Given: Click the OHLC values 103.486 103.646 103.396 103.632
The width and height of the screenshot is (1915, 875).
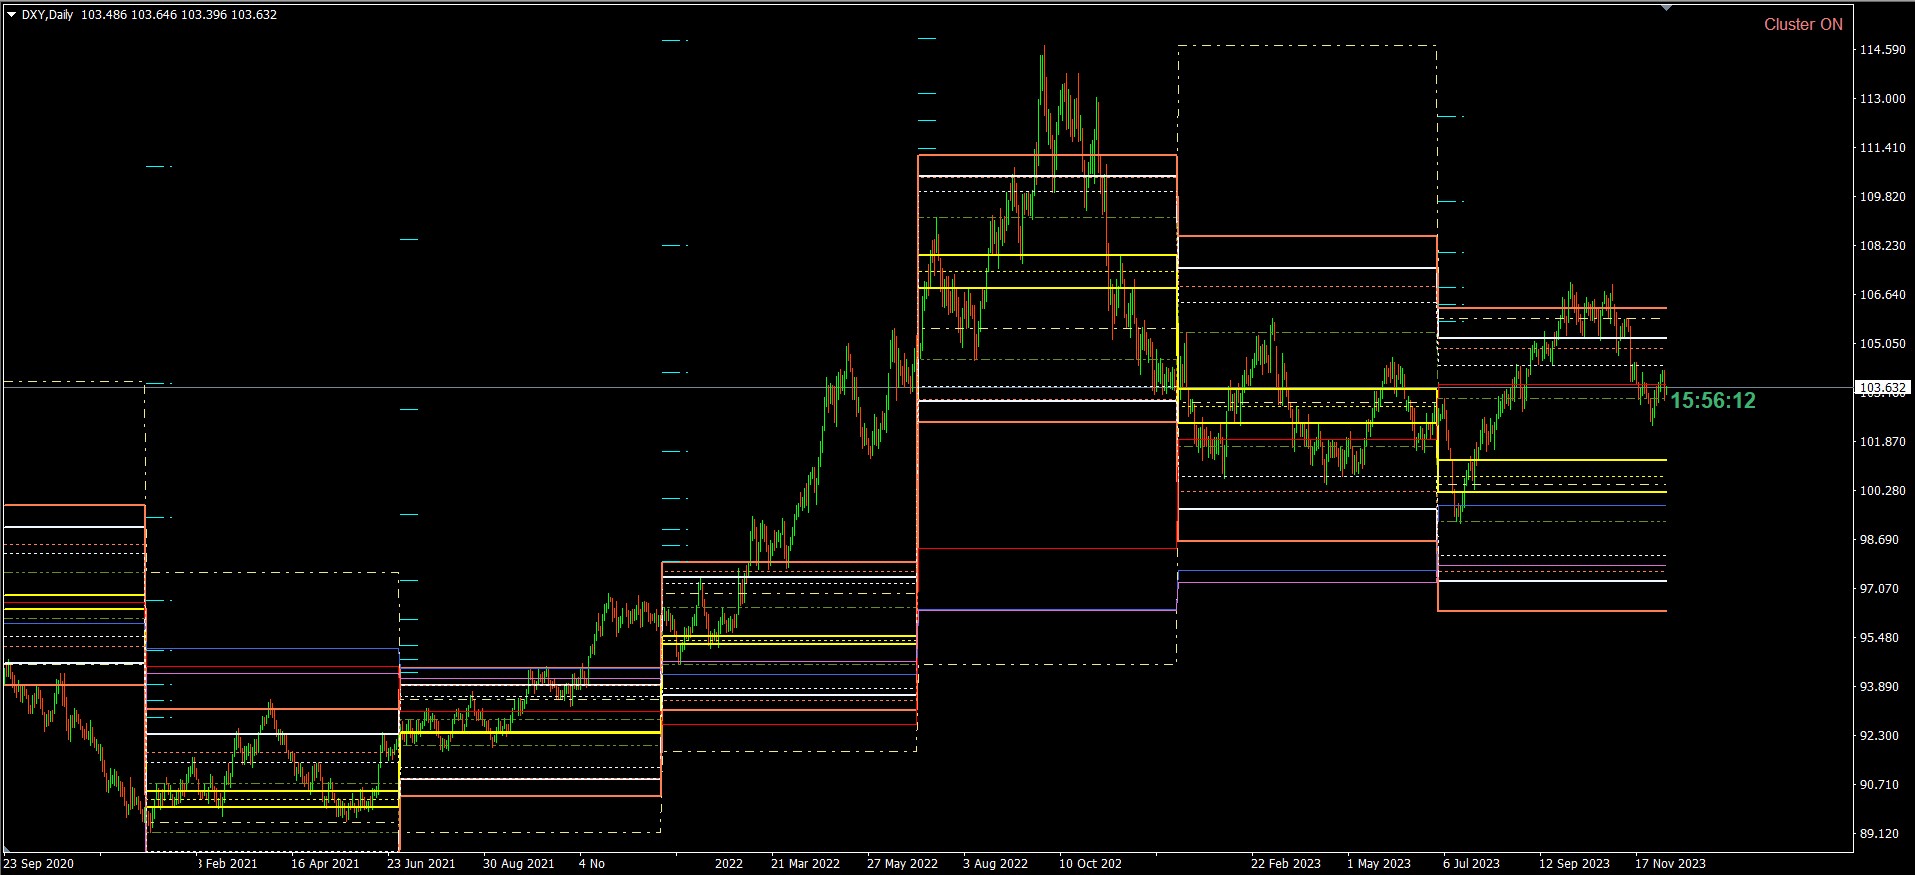Looking at the screenshot, I should [179, 15].
